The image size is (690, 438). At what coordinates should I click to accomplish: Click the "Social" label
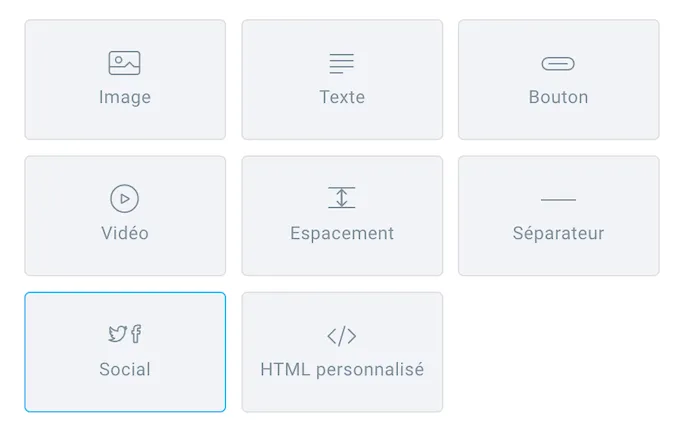pyautogui.click(x=125, y=369)
